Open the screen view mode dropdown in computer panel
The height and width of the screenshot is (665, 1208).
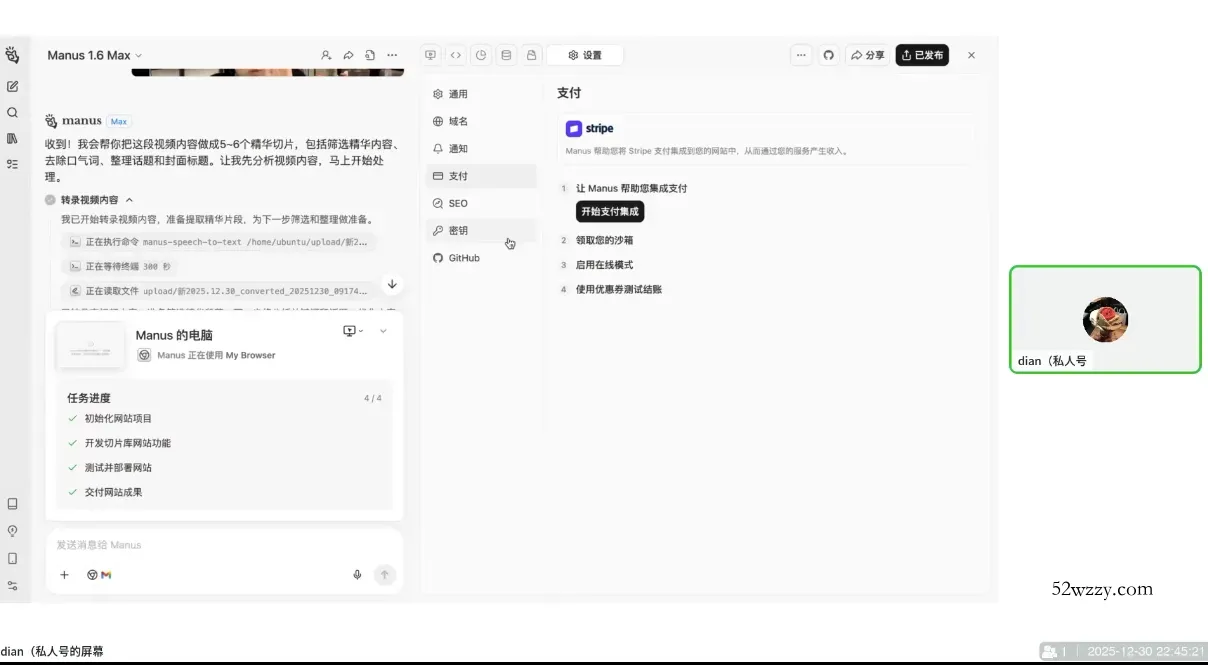point(353,331)
